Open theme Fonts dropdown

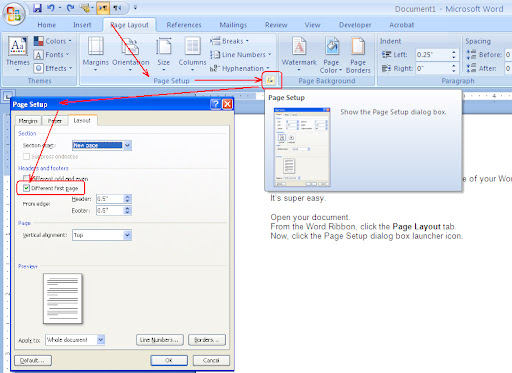52,55
